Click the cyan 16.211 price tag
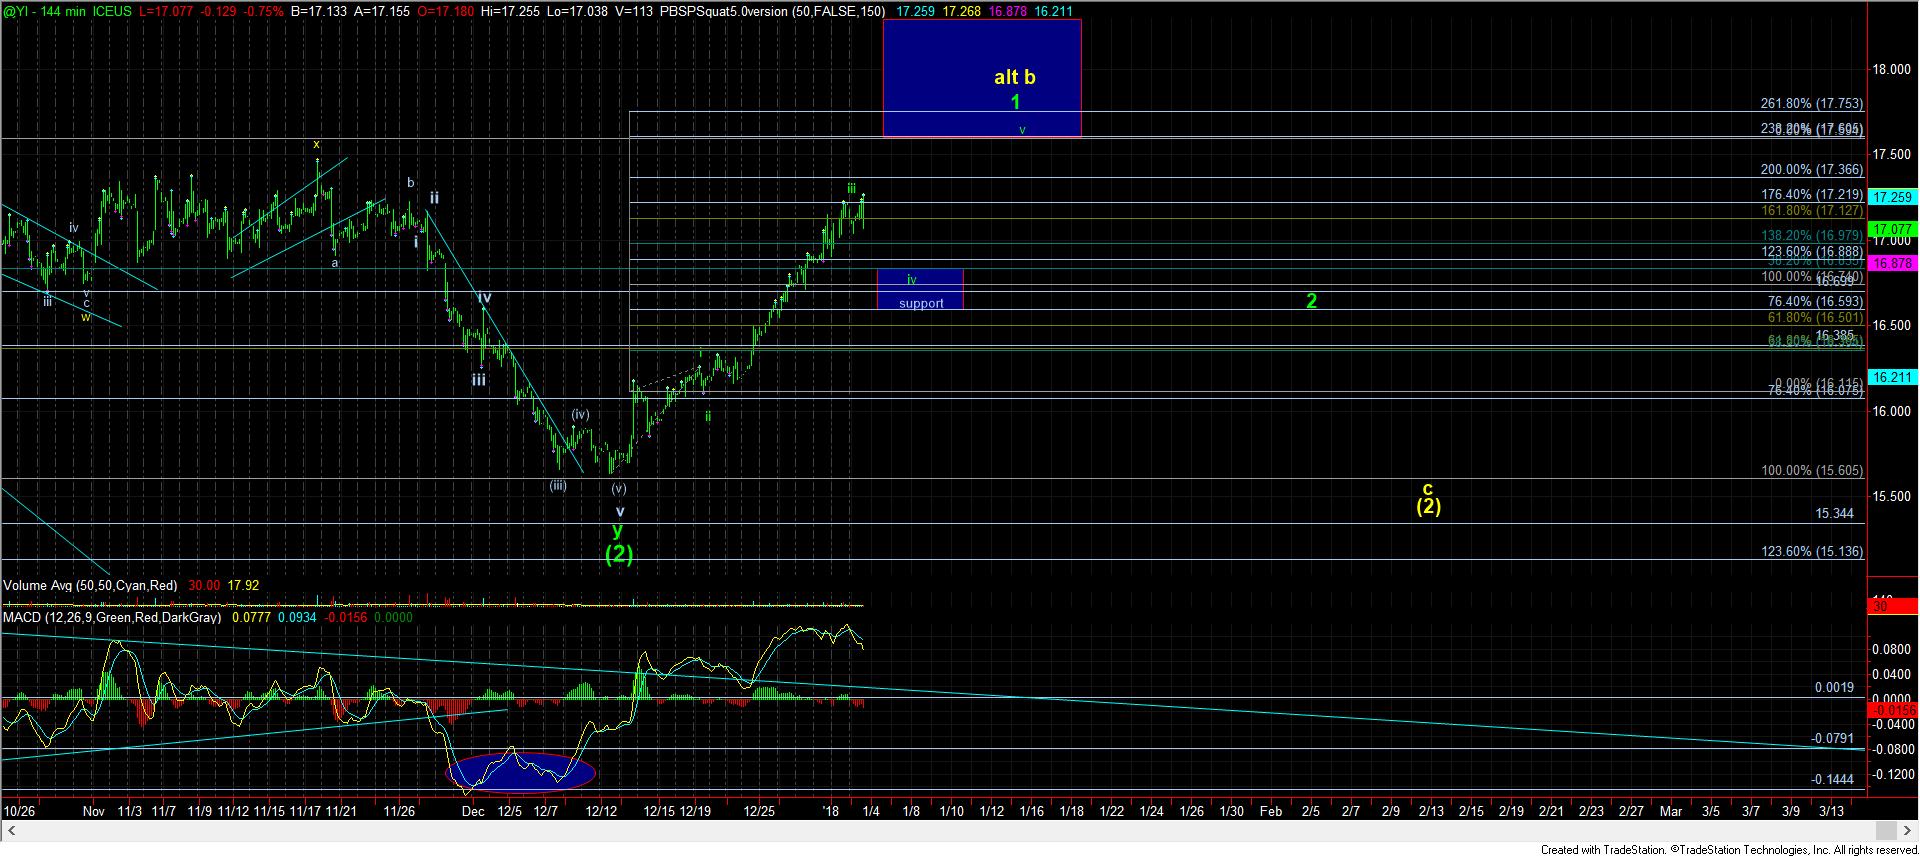 [1892, 377]
